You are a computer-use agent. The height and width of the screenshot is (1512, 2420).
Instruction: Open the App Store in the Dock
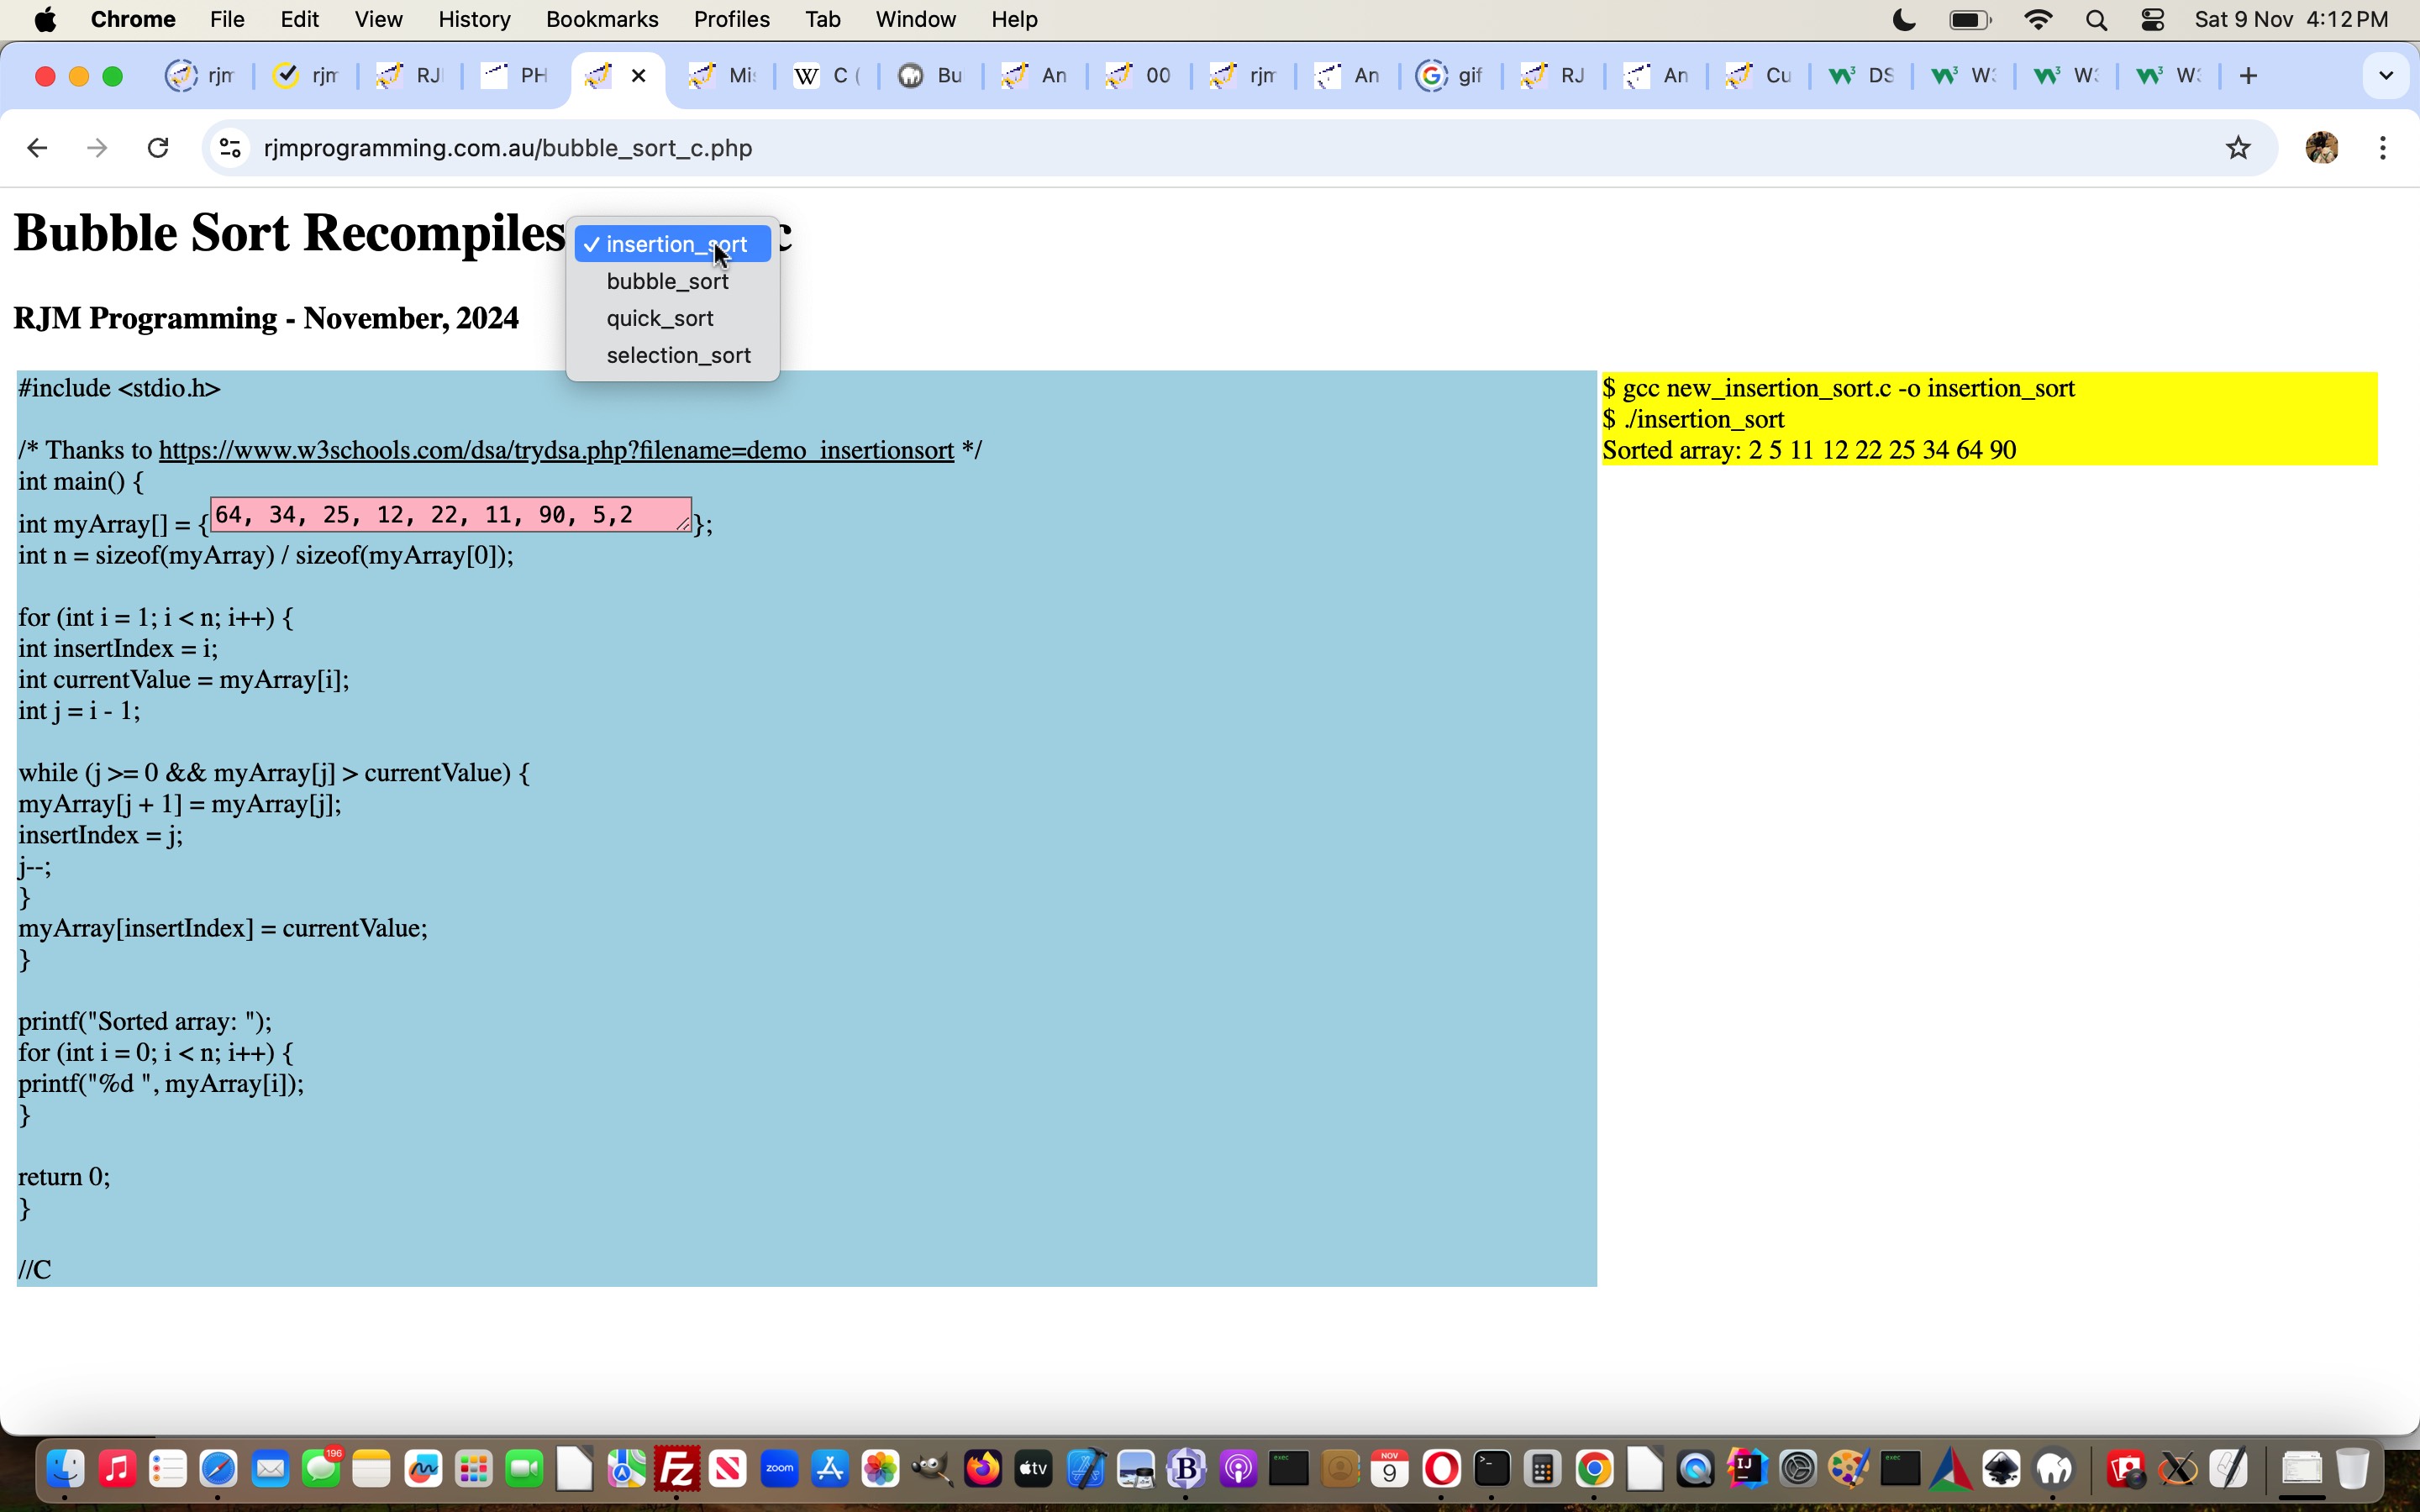pyautogui.click(x=830, y=1469)
